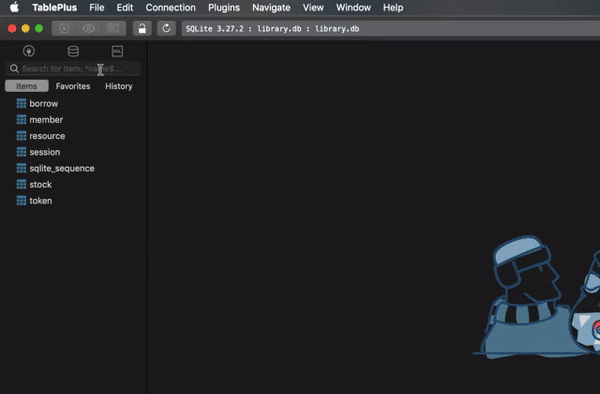
Task: Select the session table
Action: pos(44,152)
